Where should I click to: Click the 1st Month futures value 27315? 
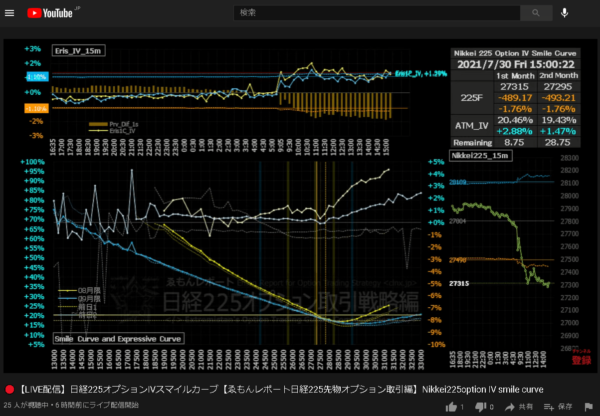(515, 86)
